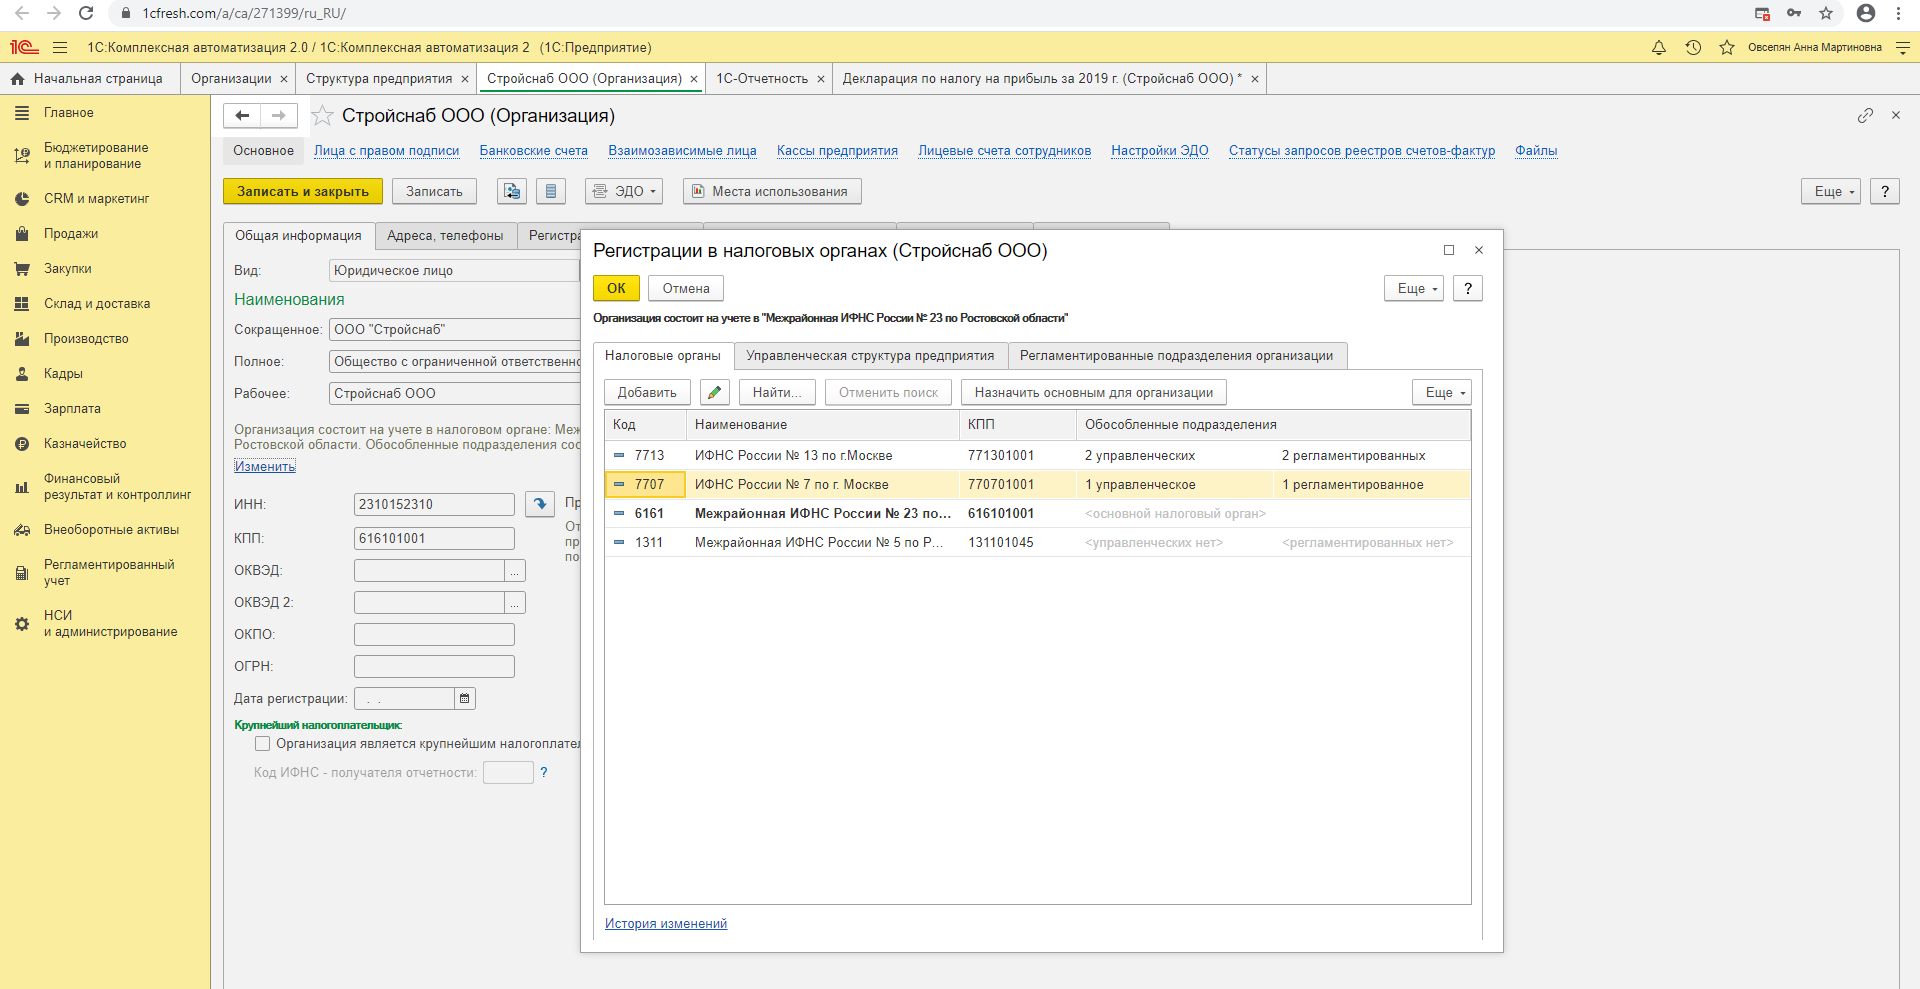Open the history clock icon
The width and height of the screenshot is (1920, 989).
point(1693,47)
